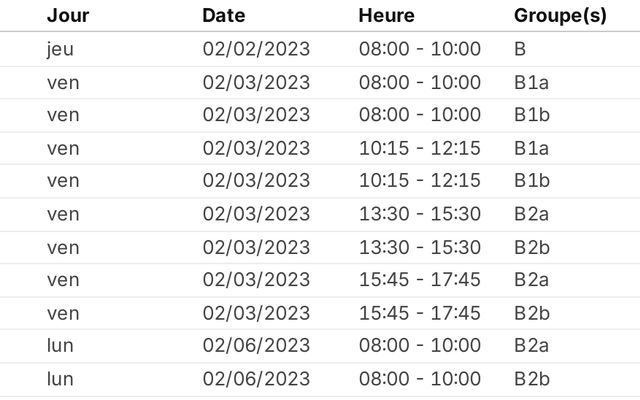This screenshot has height=400, width=640.
Task: Select B2b in the 13:30 - 15:30 row
Action: pyautogui.click(x=531, y=247)
